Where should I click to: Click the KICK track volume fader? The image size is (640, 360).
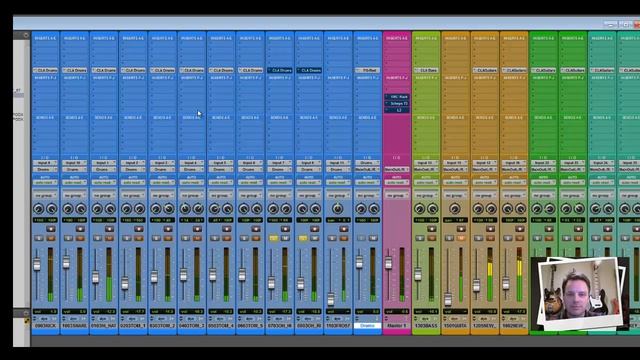click(37, 264)
